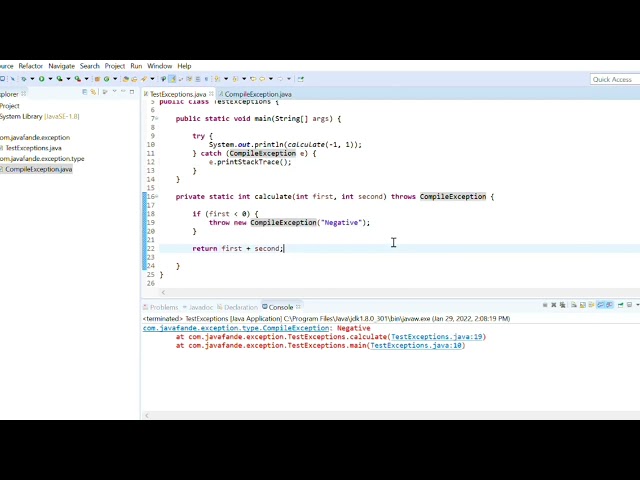Open the Help menu
This screenshot has height=480, width=640.
coord(184,66)
